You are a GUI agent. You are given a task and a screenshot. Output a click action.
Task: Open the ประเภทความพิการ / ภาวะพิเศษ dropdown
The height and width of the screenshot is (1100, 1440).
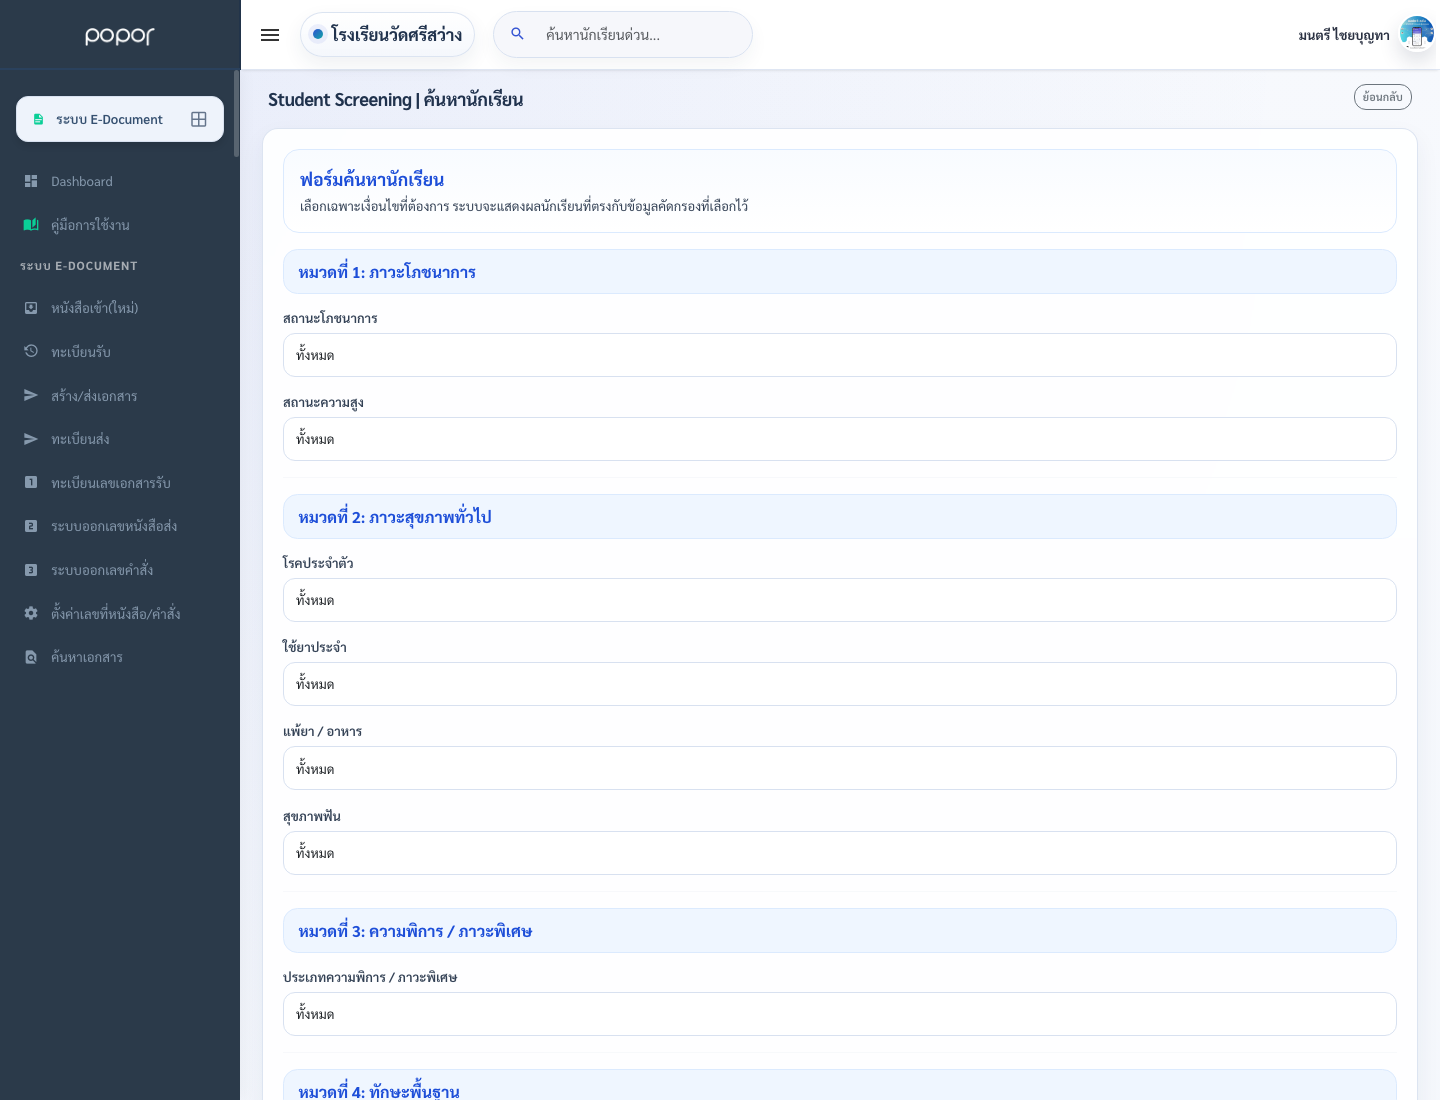pyautogui.click(x=840, y=1014)
